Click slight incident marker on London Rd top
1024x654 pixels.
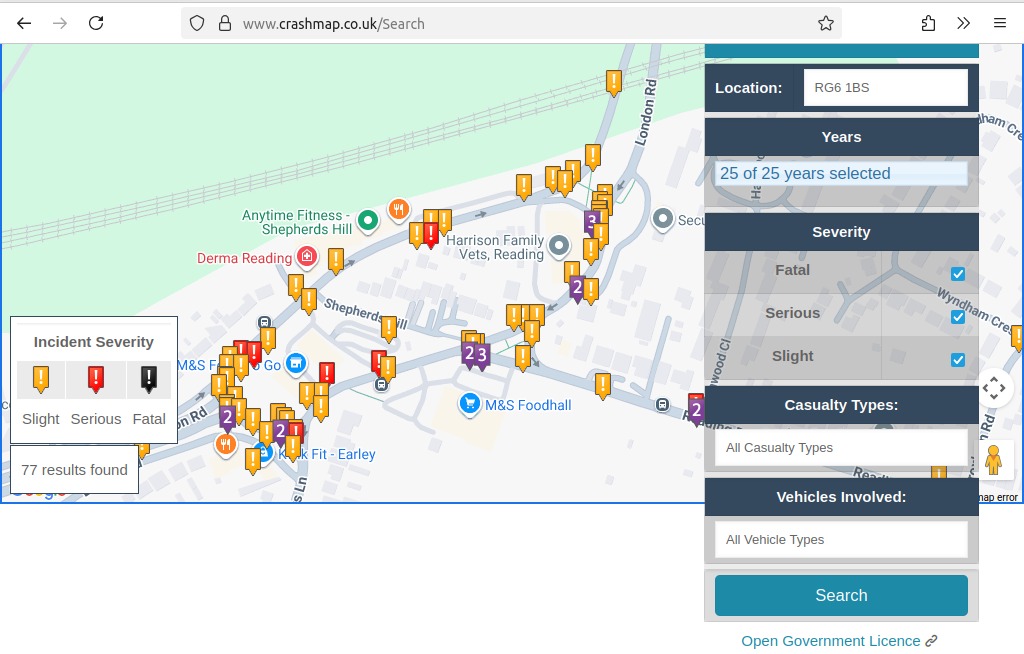(613, 82)
